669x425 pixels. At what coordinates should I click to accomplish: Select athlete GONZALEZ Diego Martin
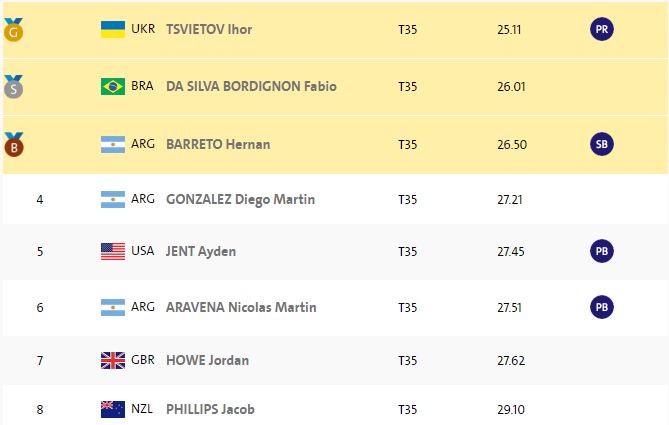tap(240, 199)
